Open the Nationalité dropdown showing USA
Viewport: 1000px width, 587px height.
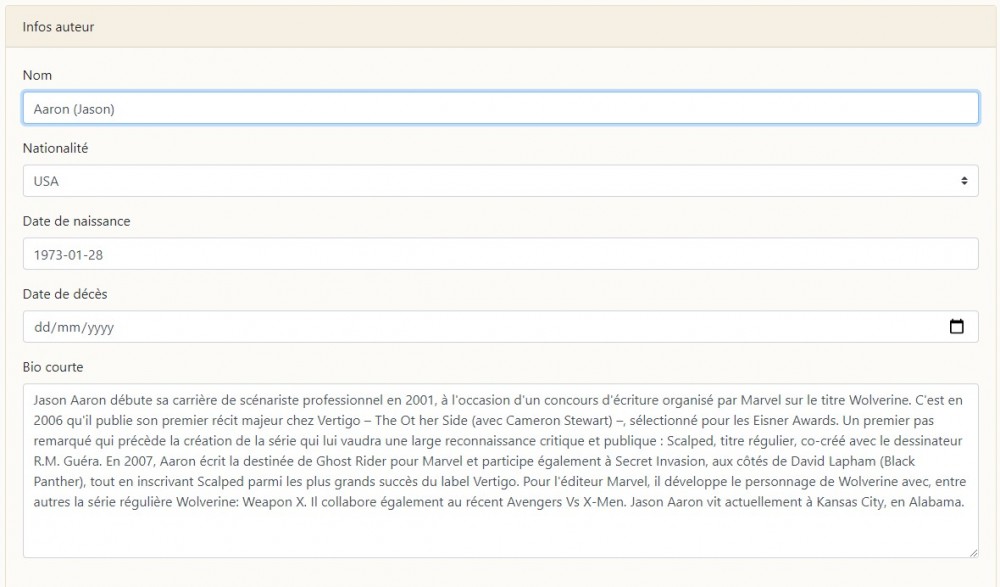[501, 181]
